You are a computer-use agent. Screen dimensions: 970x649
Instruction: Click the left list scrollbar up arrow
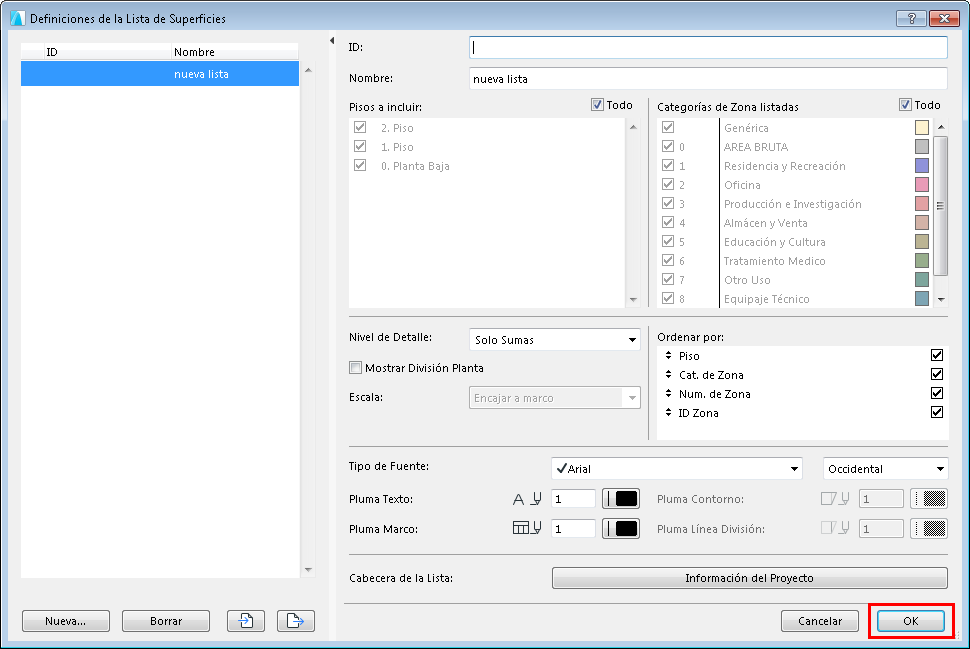tap(308, 70)
